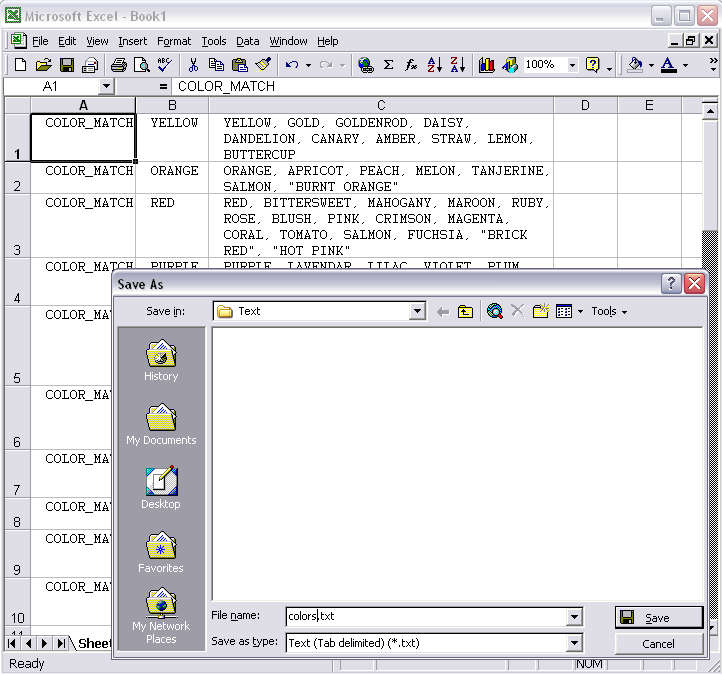Click the AutoSum sigma icon
Image resolution: width=722 pixels, height=675 pixels.
388,65
